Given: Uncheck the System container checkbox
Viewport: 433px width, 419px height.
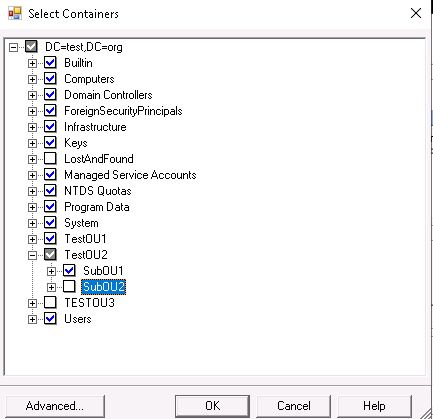Looking at the screenshot, I should pos(50,222).
